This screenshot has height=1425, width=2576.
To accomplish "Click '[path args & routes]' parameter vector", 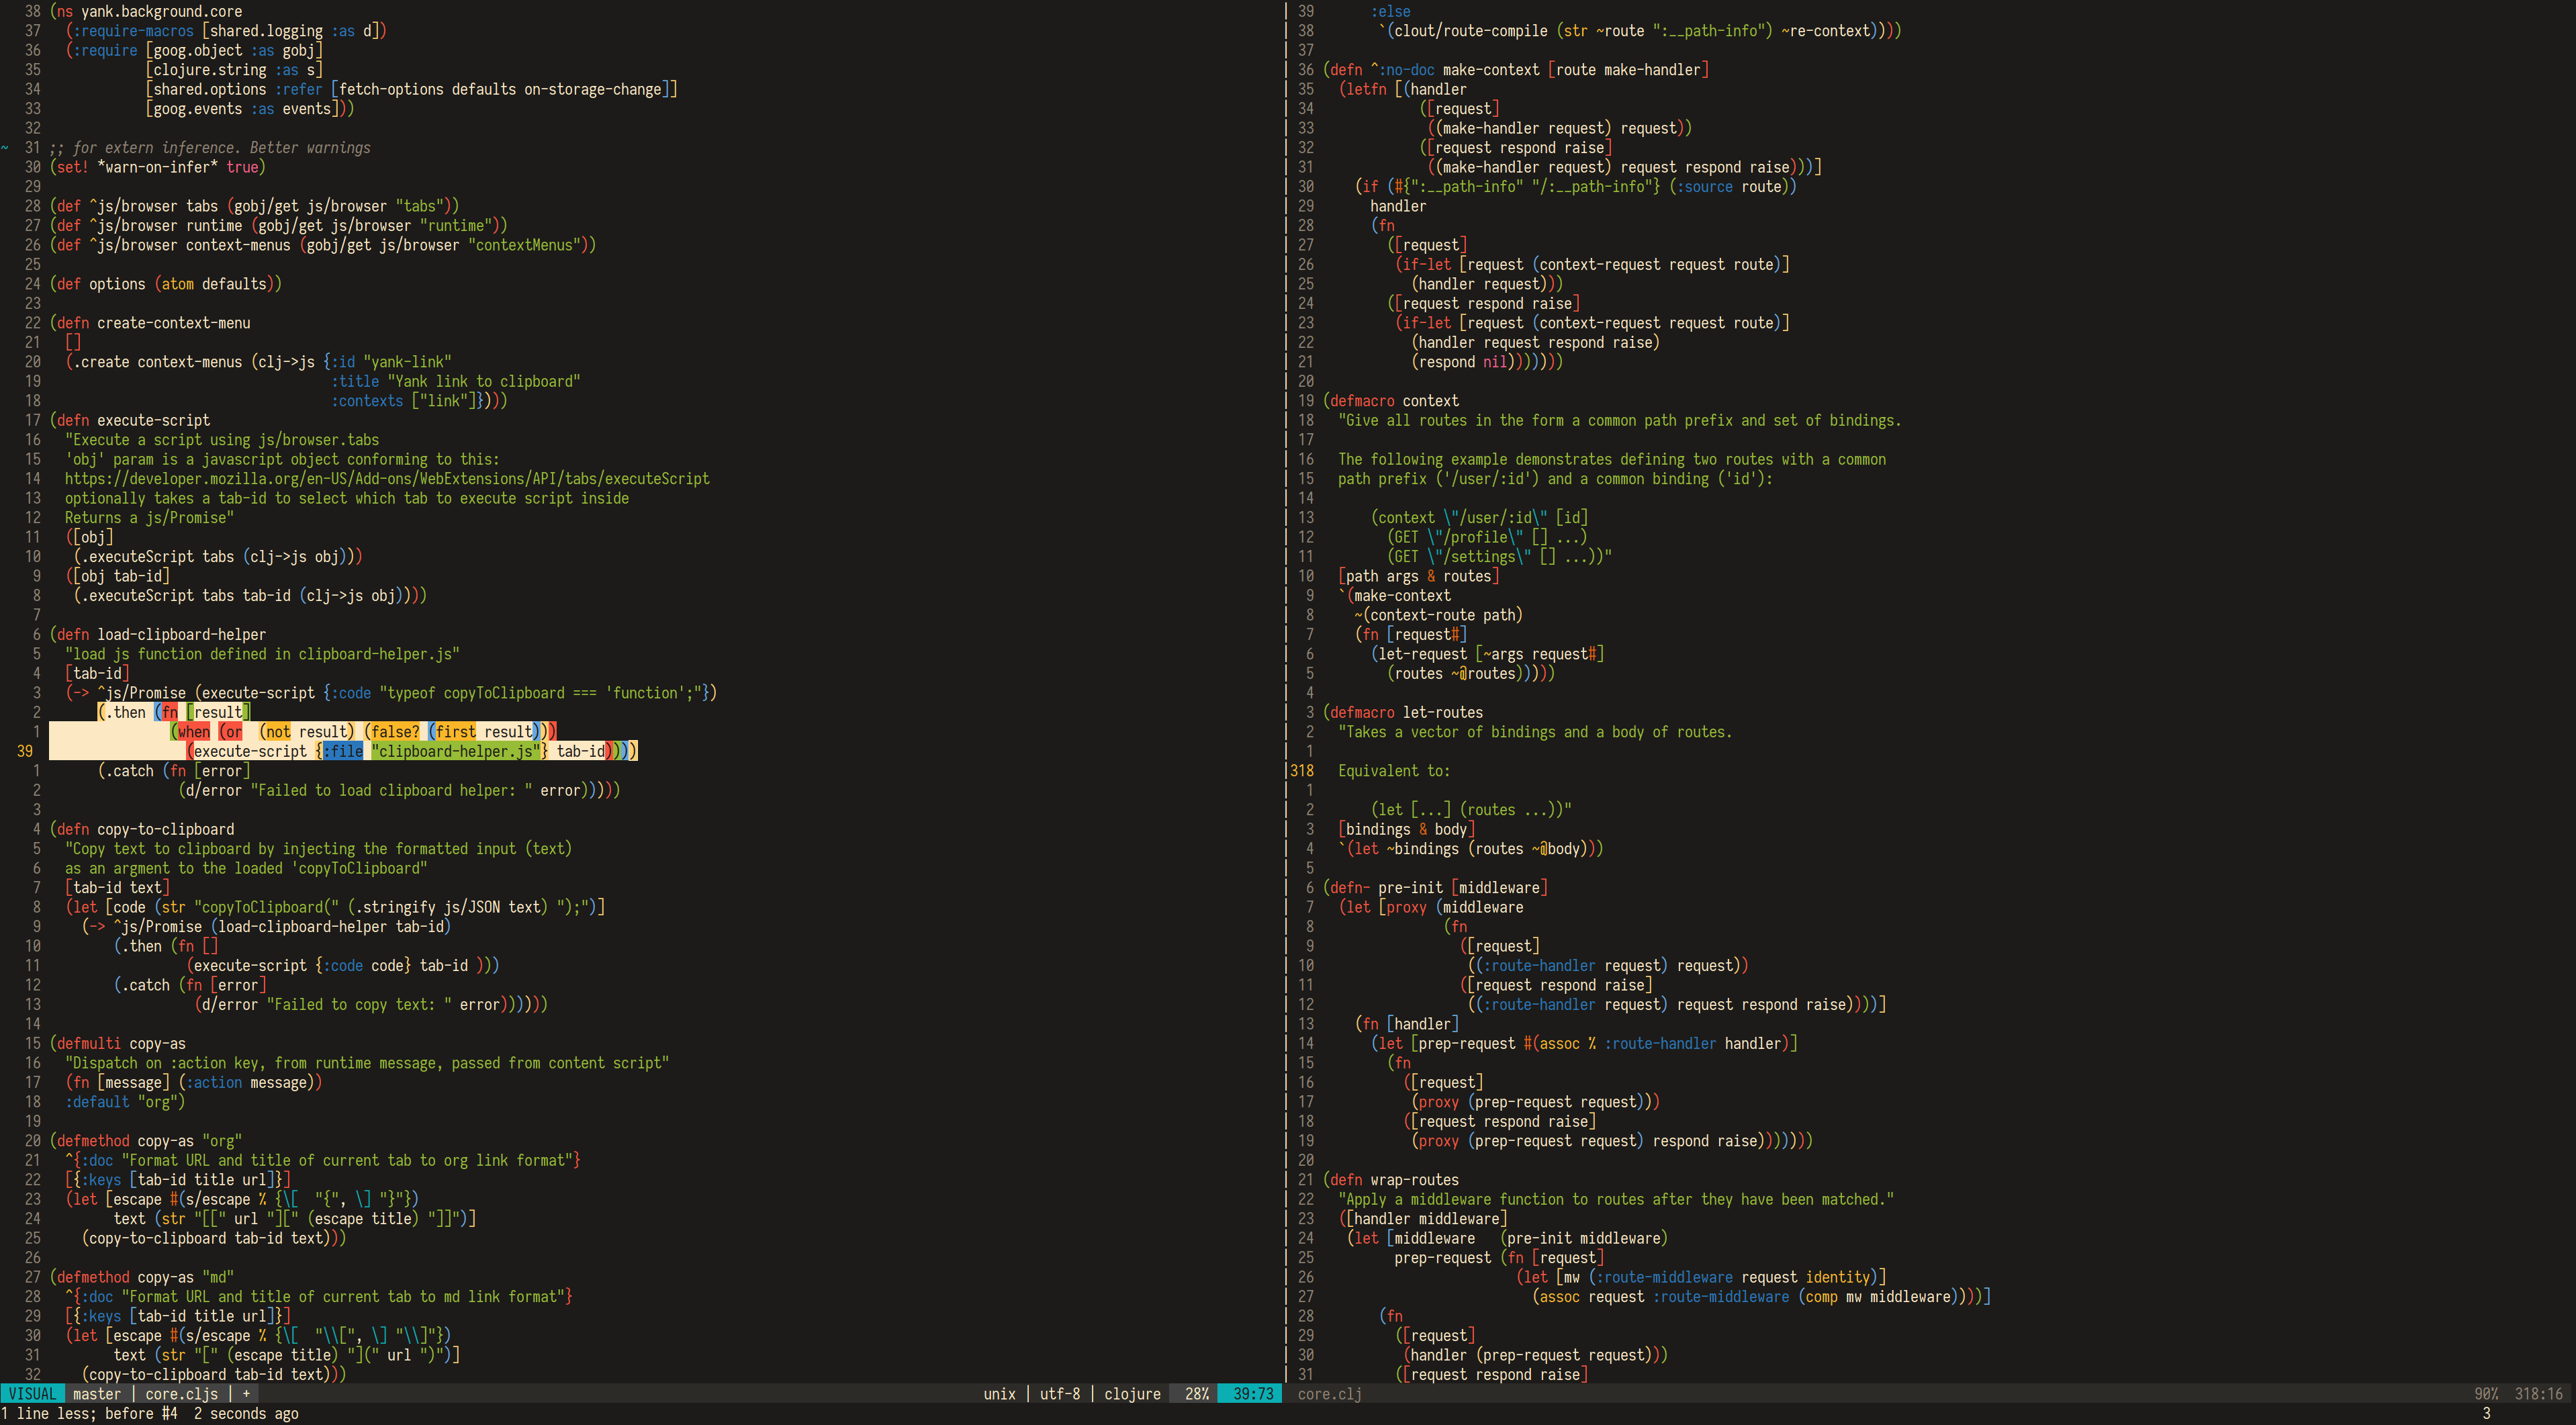I will 1418,576.
